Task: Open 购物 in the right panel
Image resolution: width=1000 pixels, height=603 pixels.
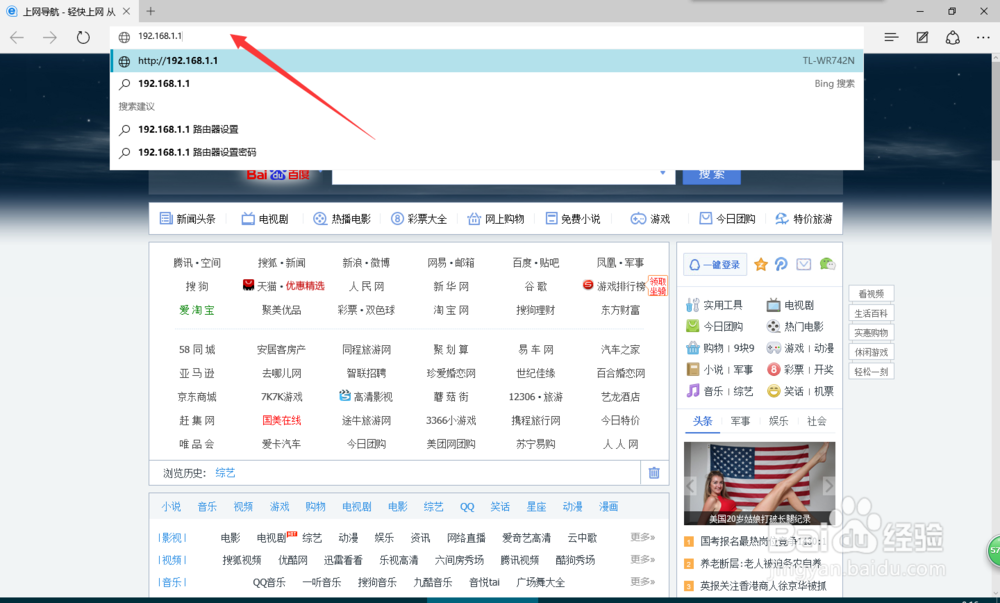Action: click(x=713, y=348)
